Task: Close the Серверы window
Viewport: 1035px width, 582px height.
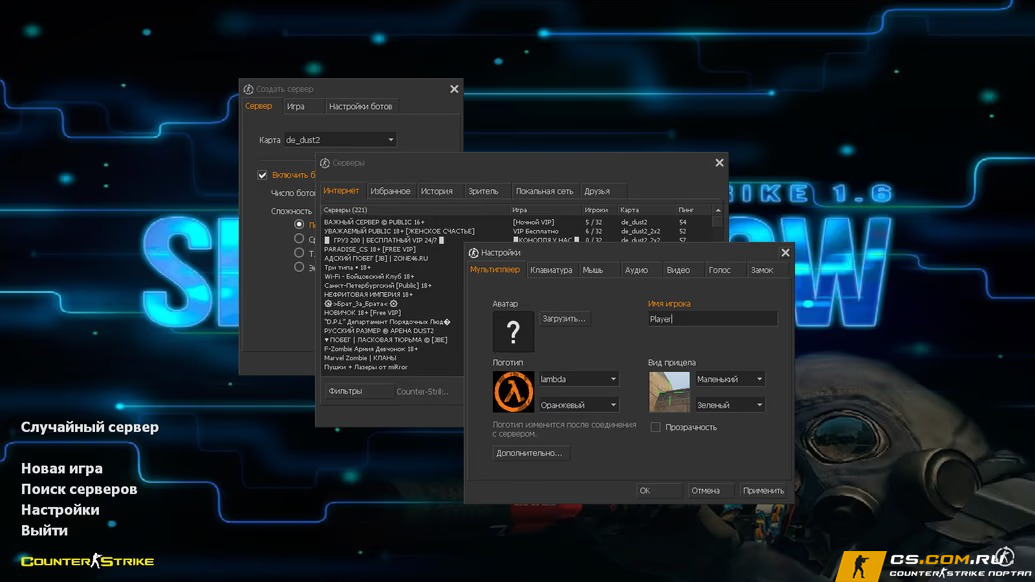Action: pos(719,163)
